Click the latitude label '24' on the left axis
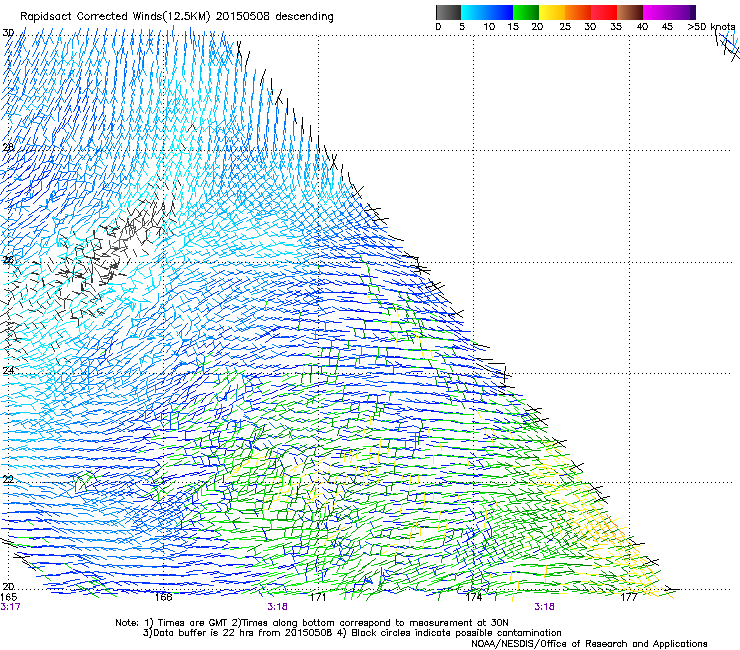The image size is (740, 650). click(x=8, y=371)
